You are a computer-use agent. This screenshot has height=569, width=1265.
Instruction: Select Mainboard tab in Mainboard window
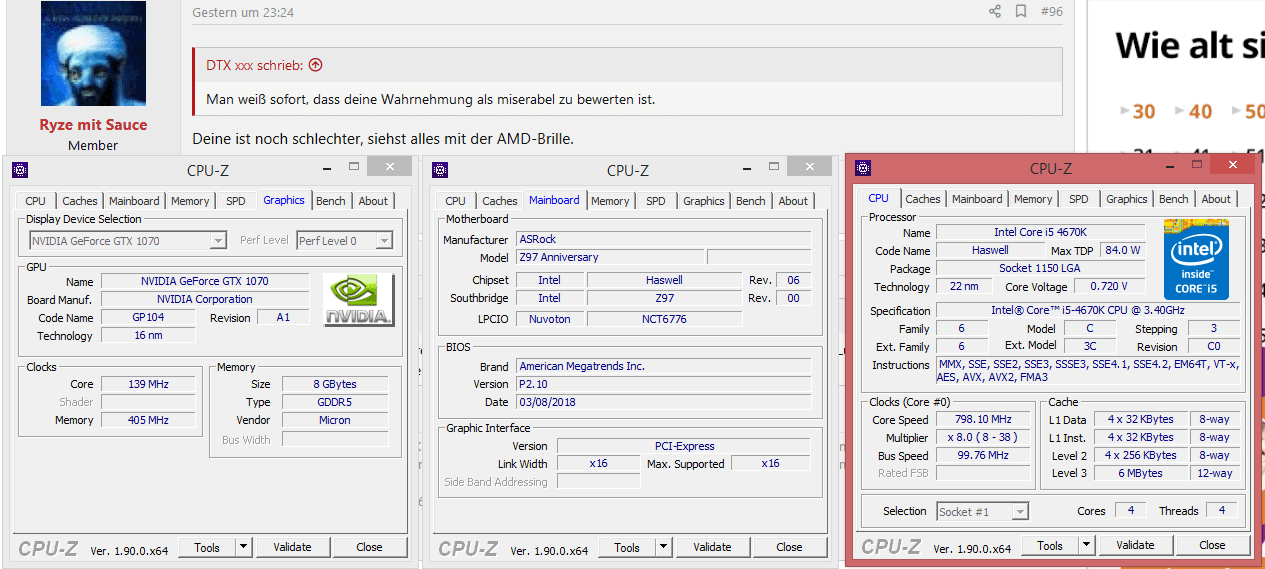pos(554,200)
